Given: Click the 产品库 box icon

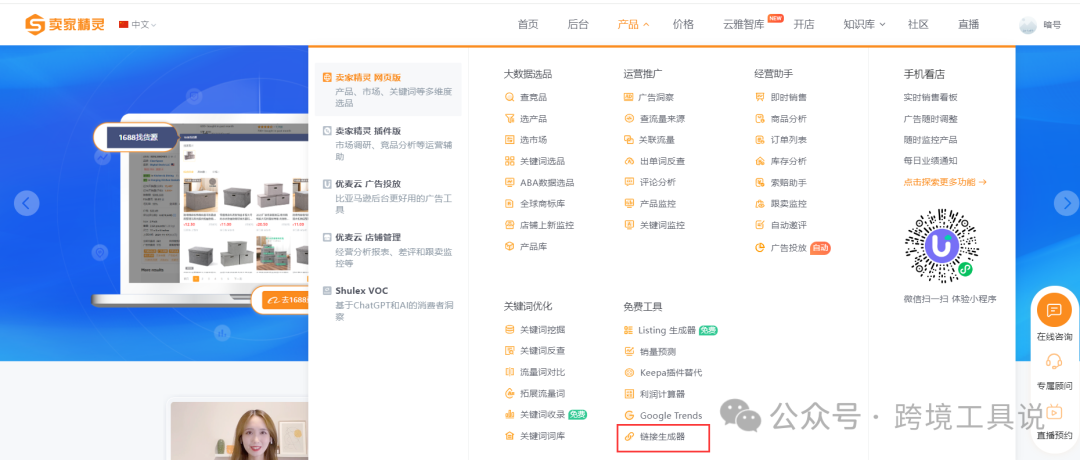Looking at the screenshot, I should pyautogui.click(x=510, y=247).
